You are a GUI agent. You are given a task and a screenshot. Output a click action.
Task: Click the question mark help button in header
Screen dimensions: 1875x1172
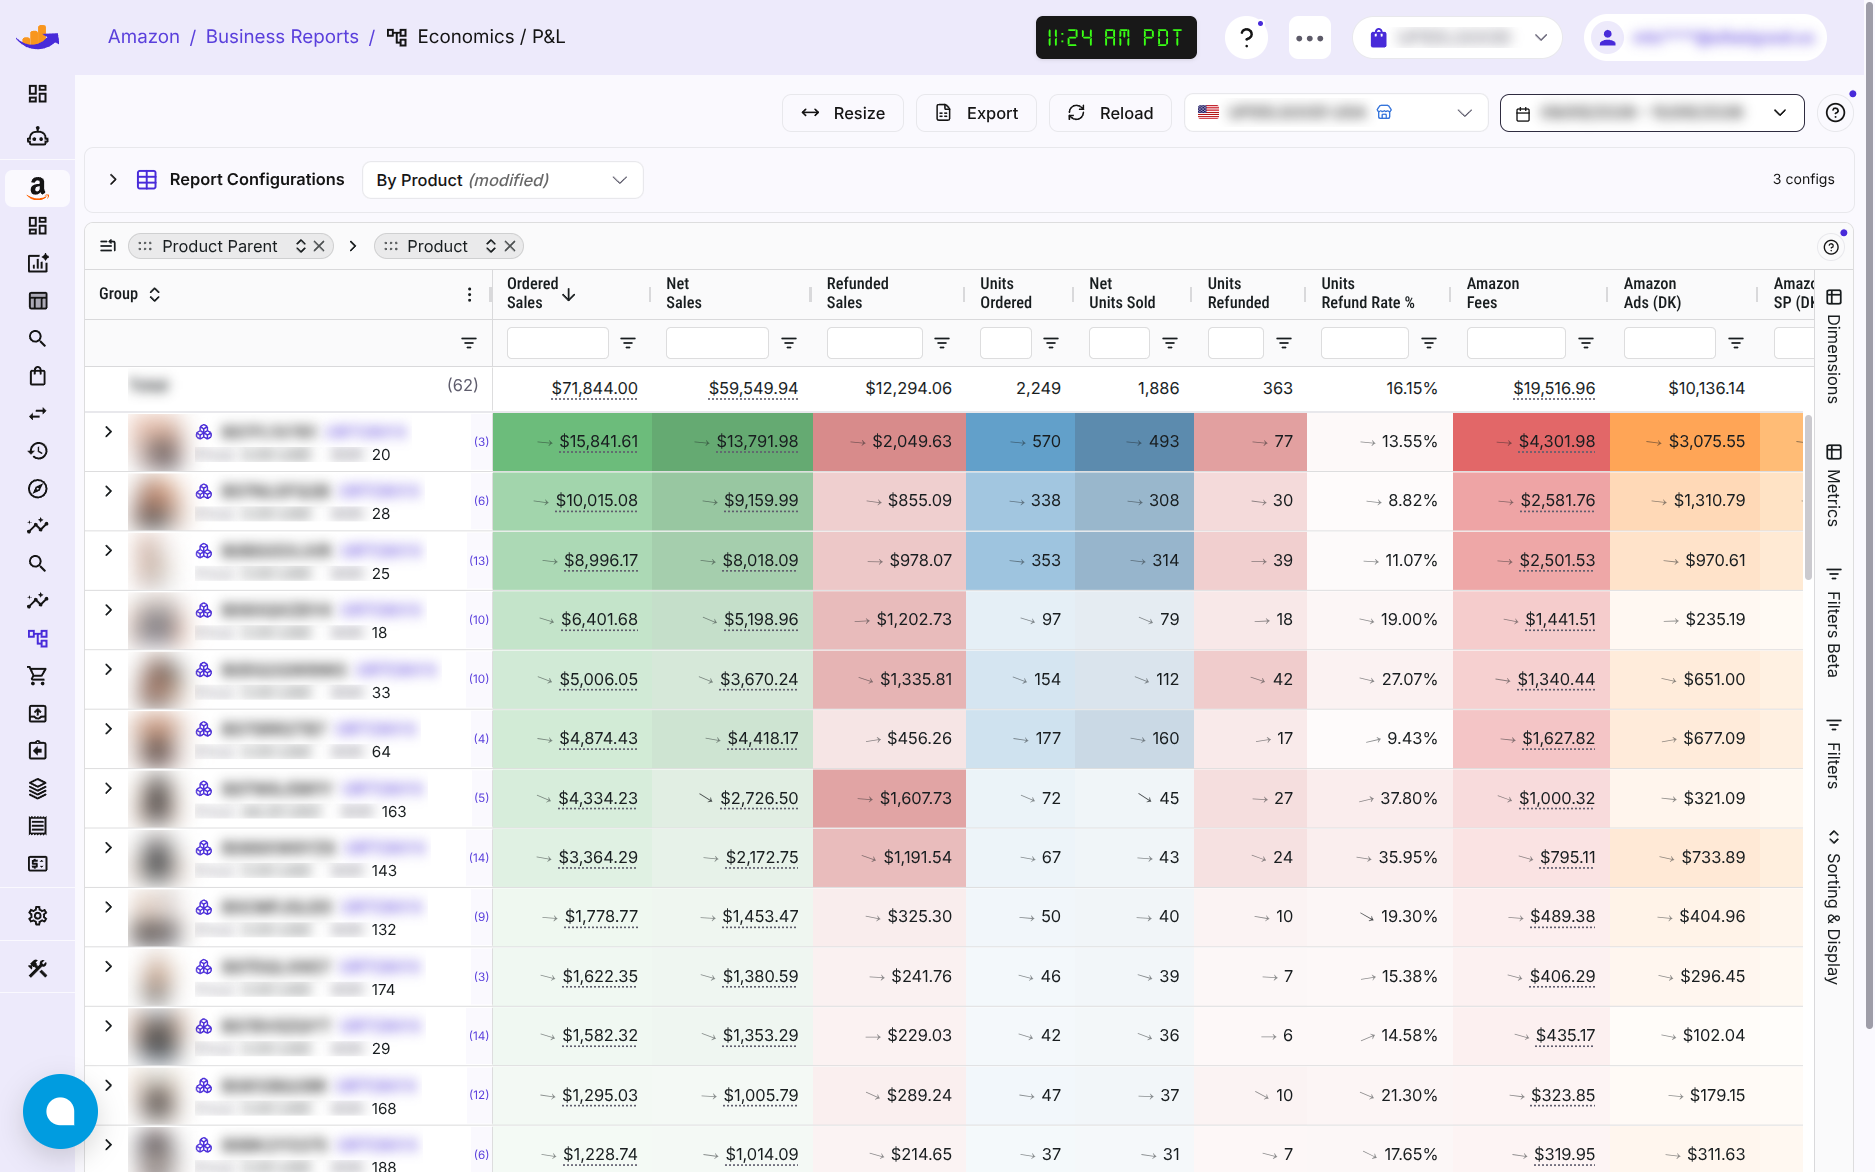coord(1246,38)
